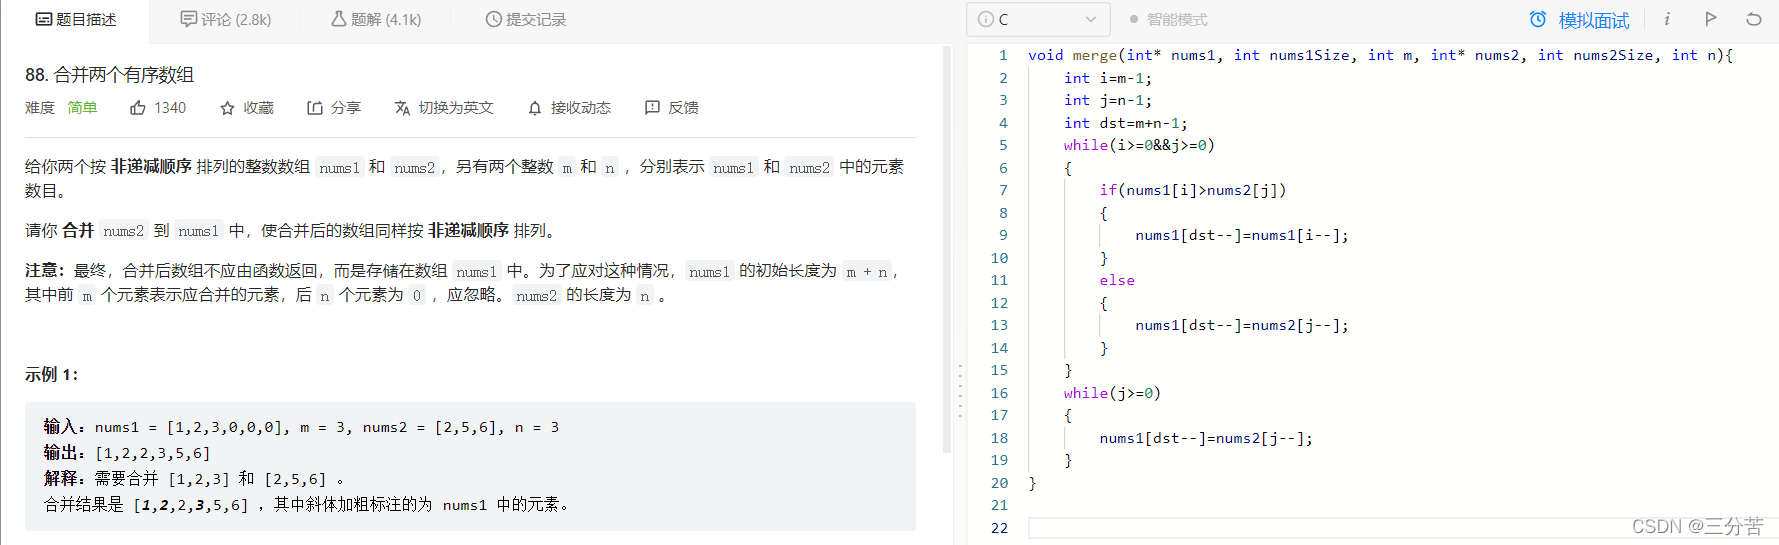Click the star icon to favorite the problem
Screen dimensions: 1779x545
(227, 108)
